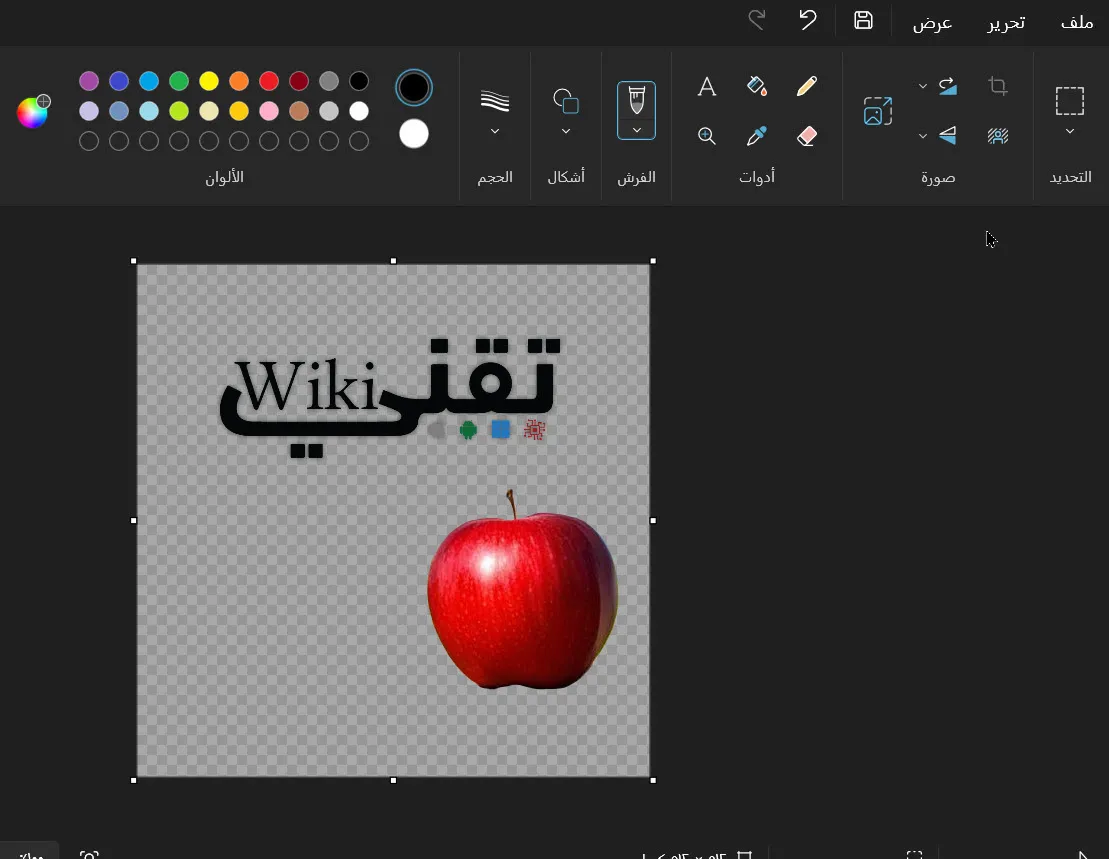This screenshot has width=1109, height=859.
Task: Pick the lime color swatch
Action: point(179,111)
